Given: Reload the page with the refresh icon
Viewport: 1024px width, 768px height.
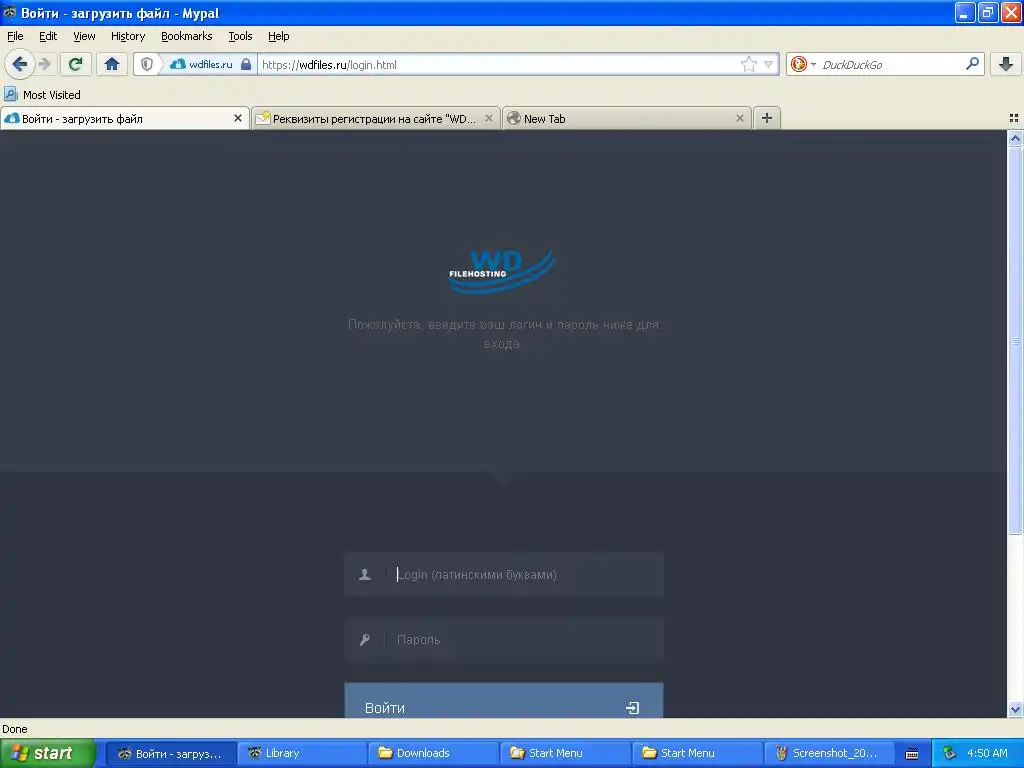Looking at the screenshot, I should point(76,64).
